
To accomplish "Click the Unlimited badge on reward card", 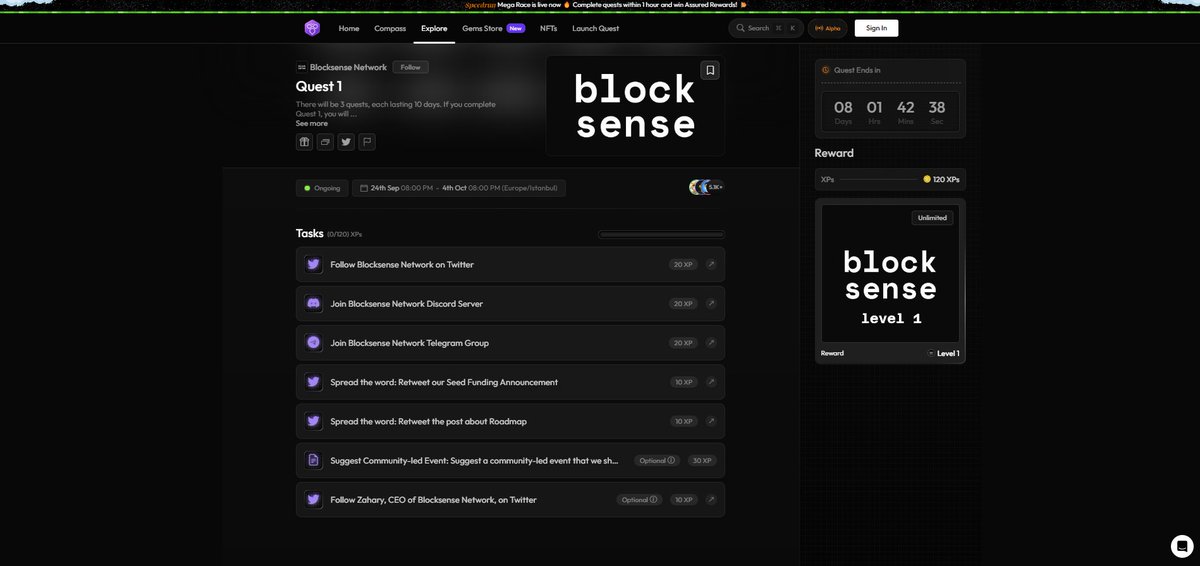I will (932, 217).
